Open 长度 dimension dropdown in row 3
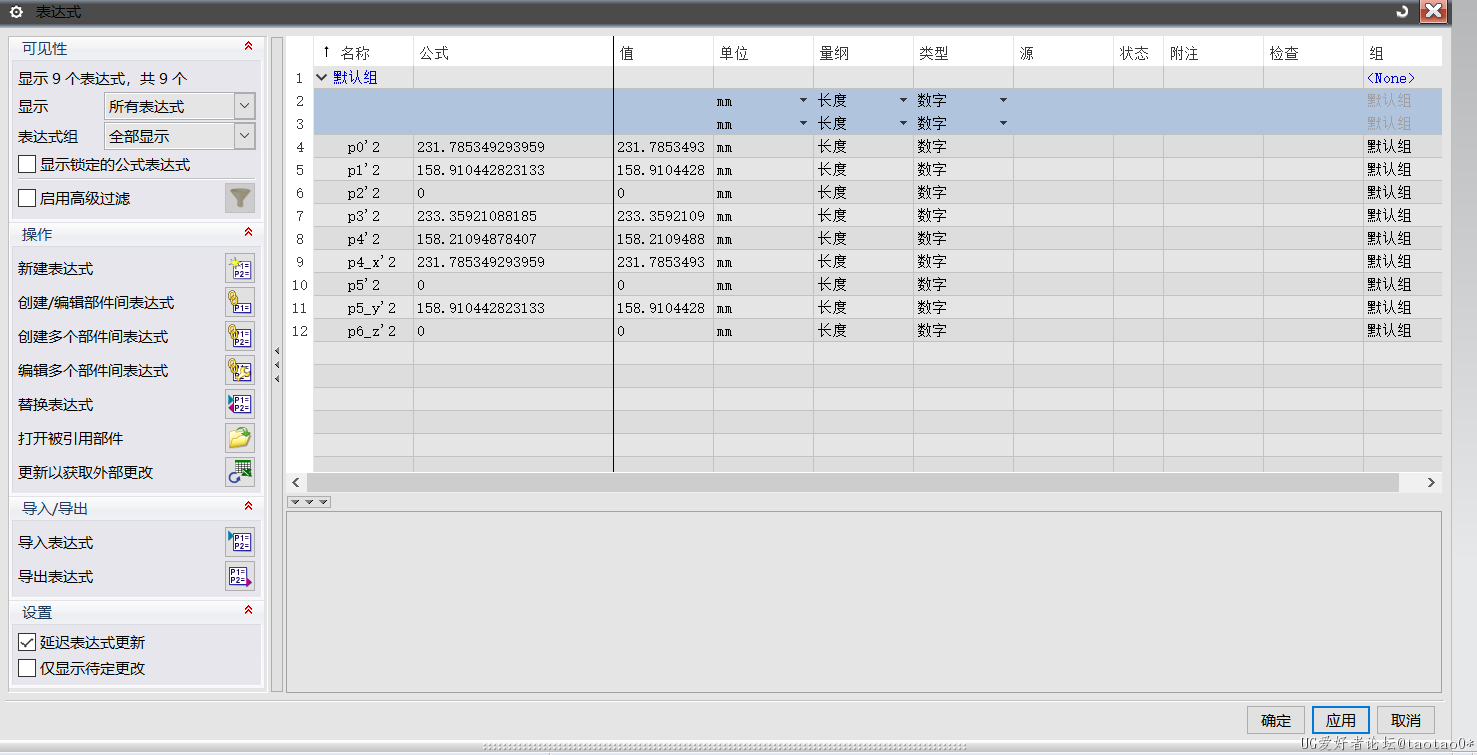 click(x=903, y=123)
